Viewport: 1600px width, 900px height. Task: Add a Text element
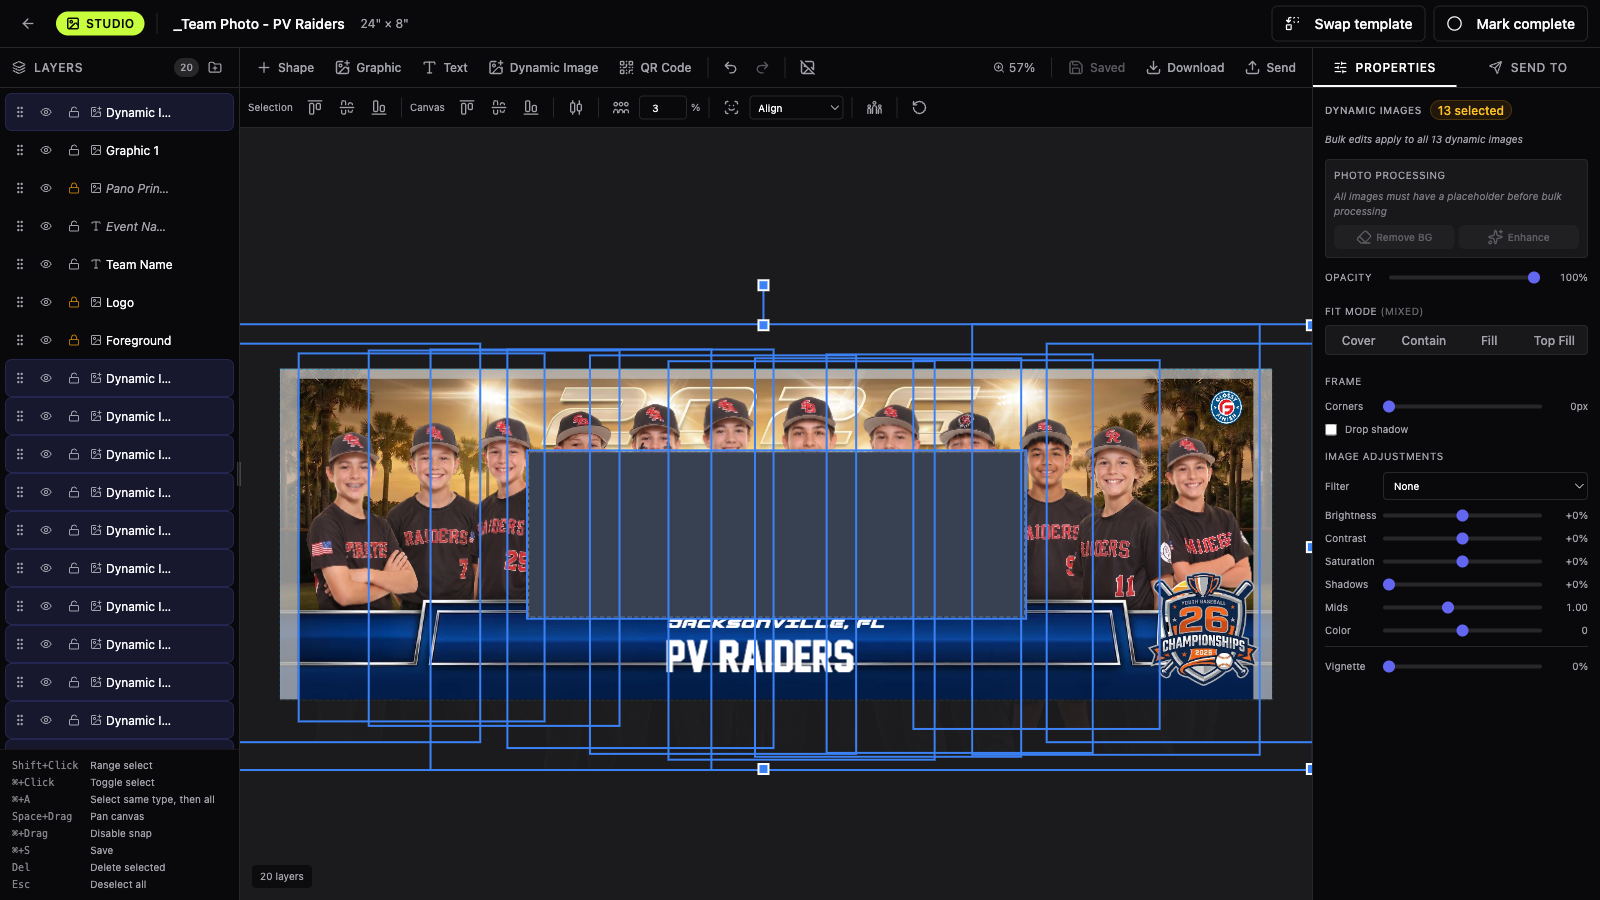(445, 67)
